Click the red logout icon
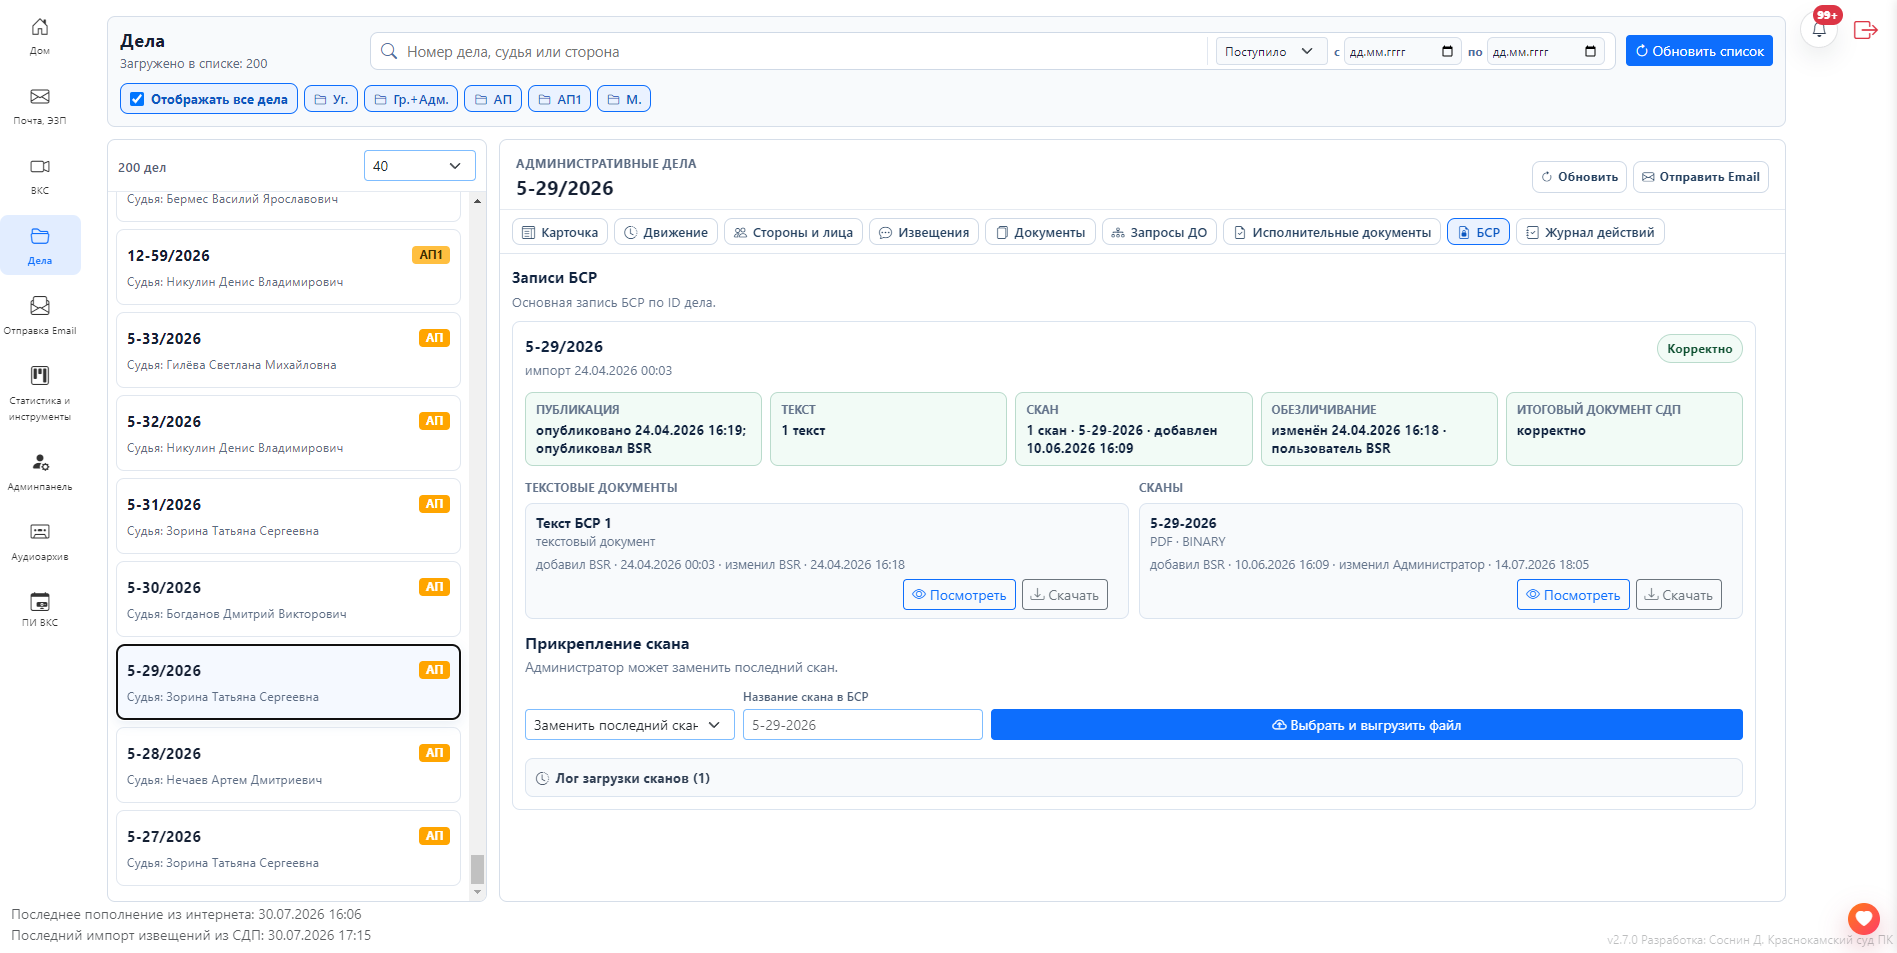The height and width of the screenshot is (953, 1897). click(x=1865, y=30)
